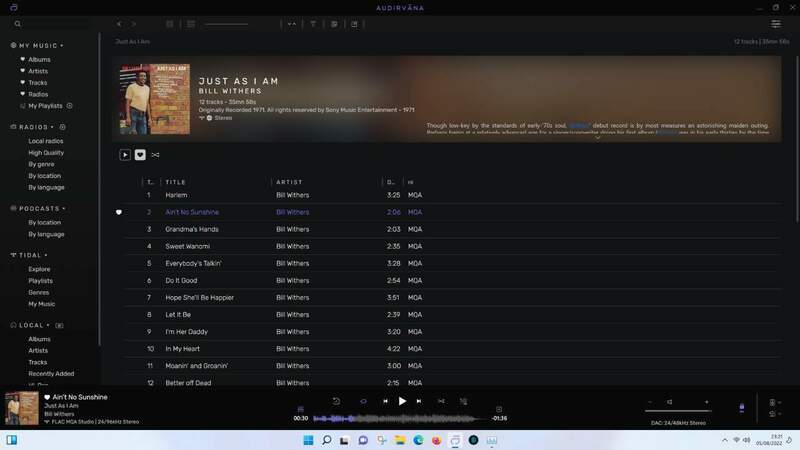Seek within the playback waveform
Screen dimensions: 800x450
(400, 418)
